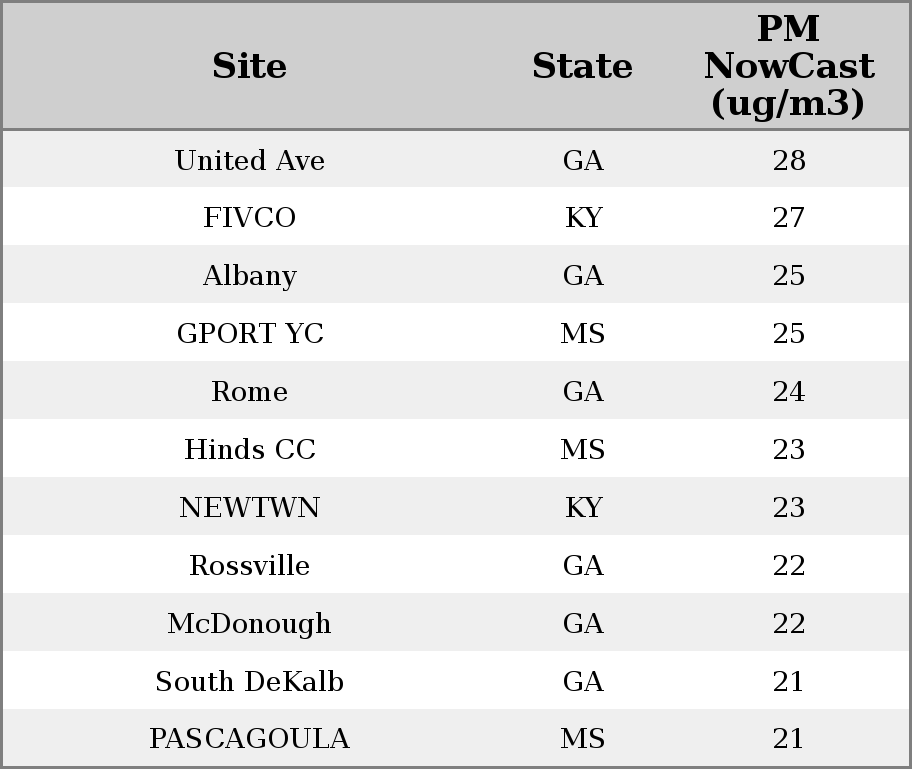
Task: Click the PM NowCast column header
Action: click(788, 66)
